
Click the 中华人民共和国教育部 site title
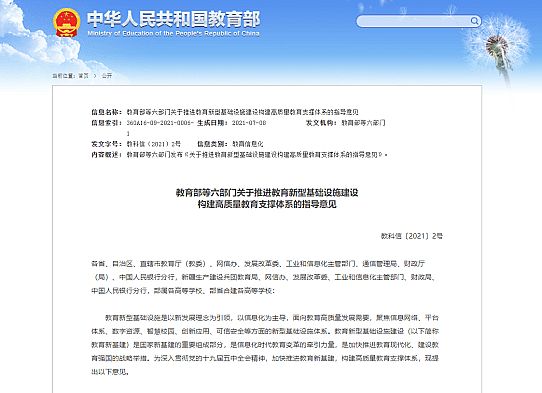coord(174,19)
